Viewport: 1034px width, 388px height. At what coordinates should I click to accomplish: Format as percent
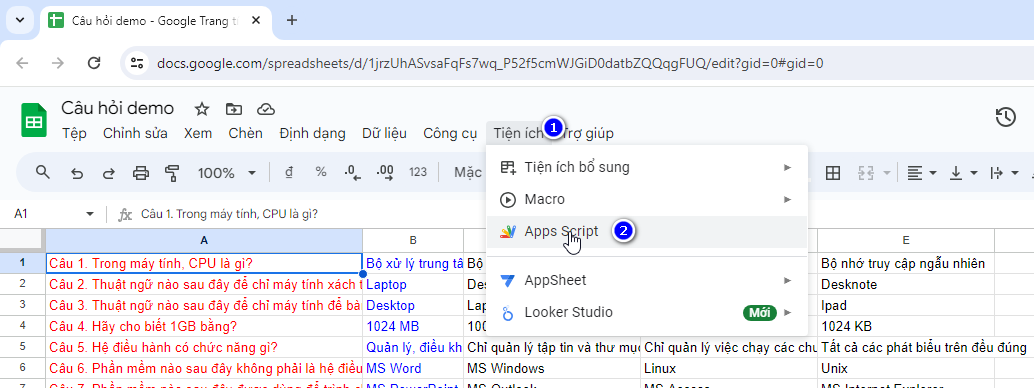pyautogui.click(x=320, y=173)
